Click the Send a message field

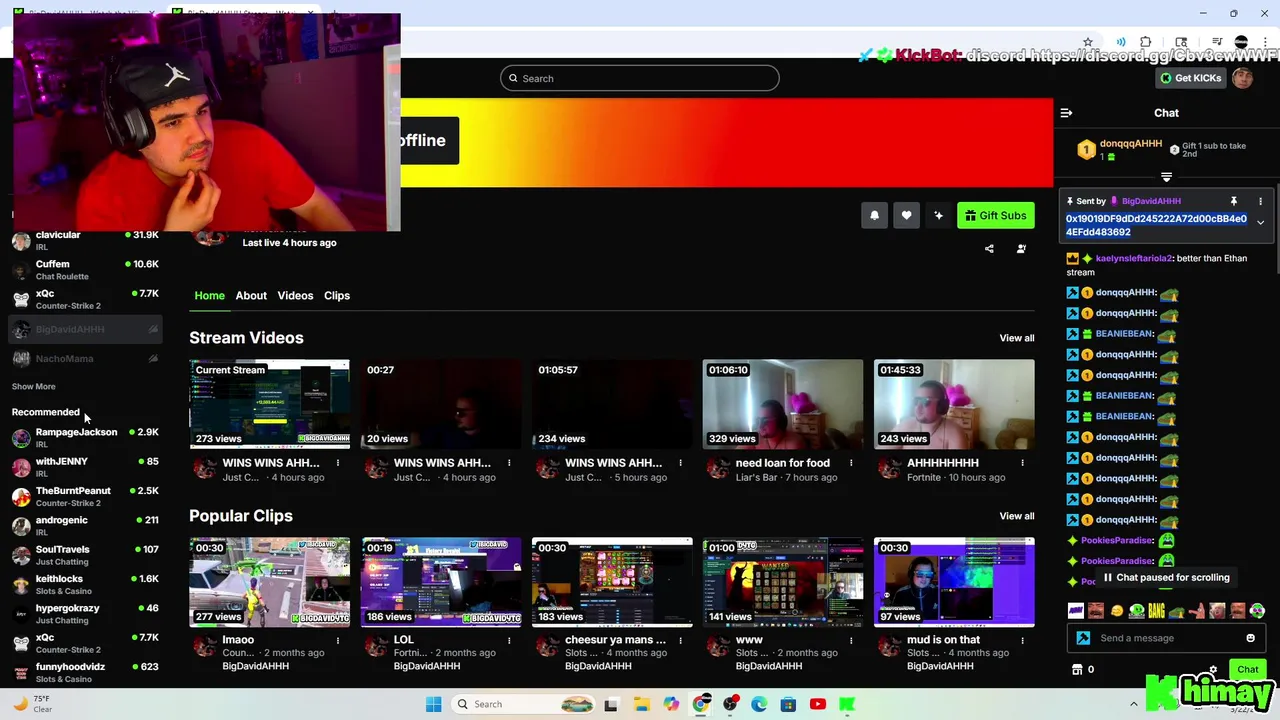(x=1166, y=638)
